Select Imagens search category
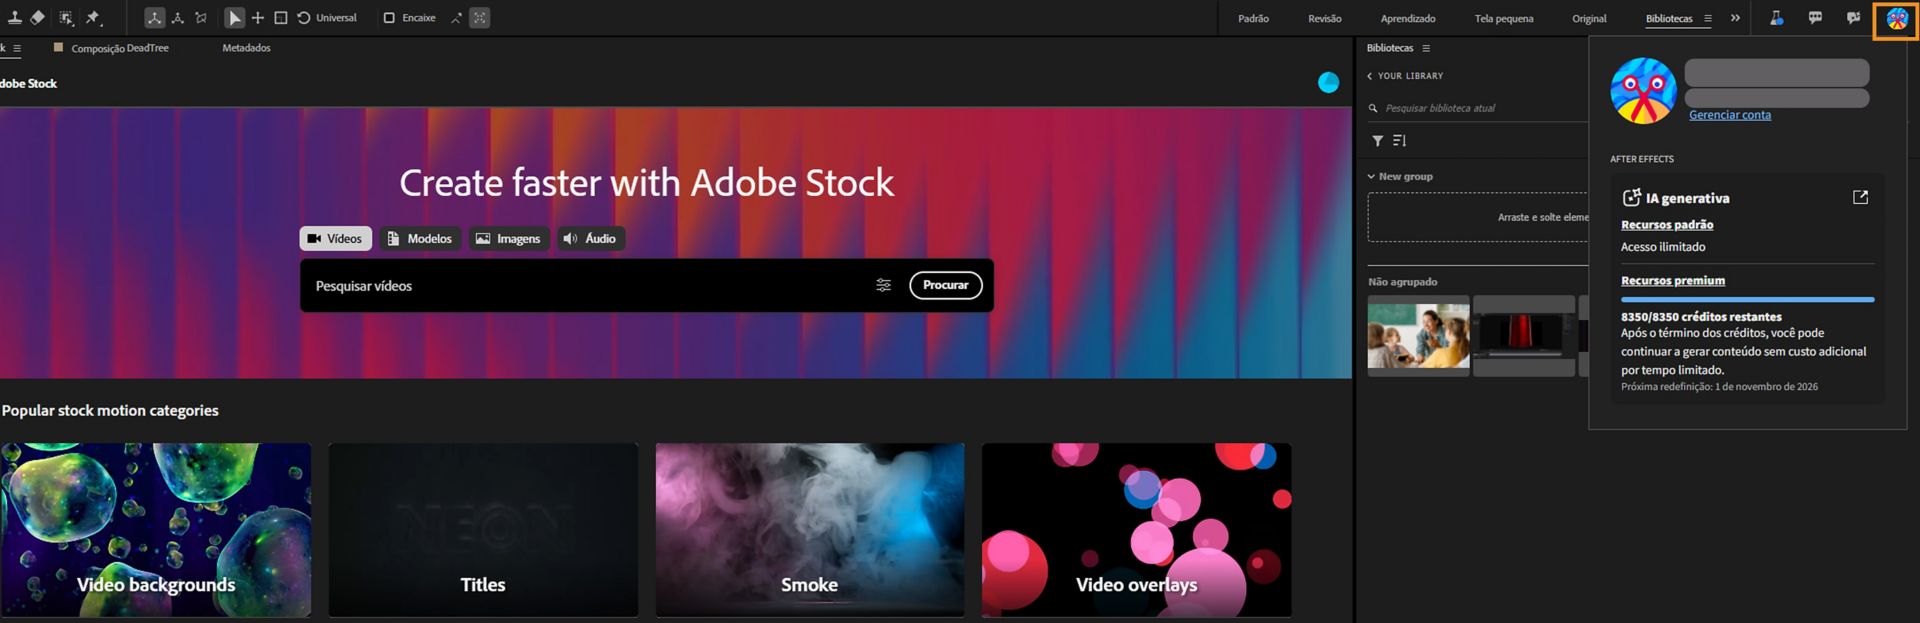Image resolution: width=1920 pixels, height=623 pixels. pos(509,239)
